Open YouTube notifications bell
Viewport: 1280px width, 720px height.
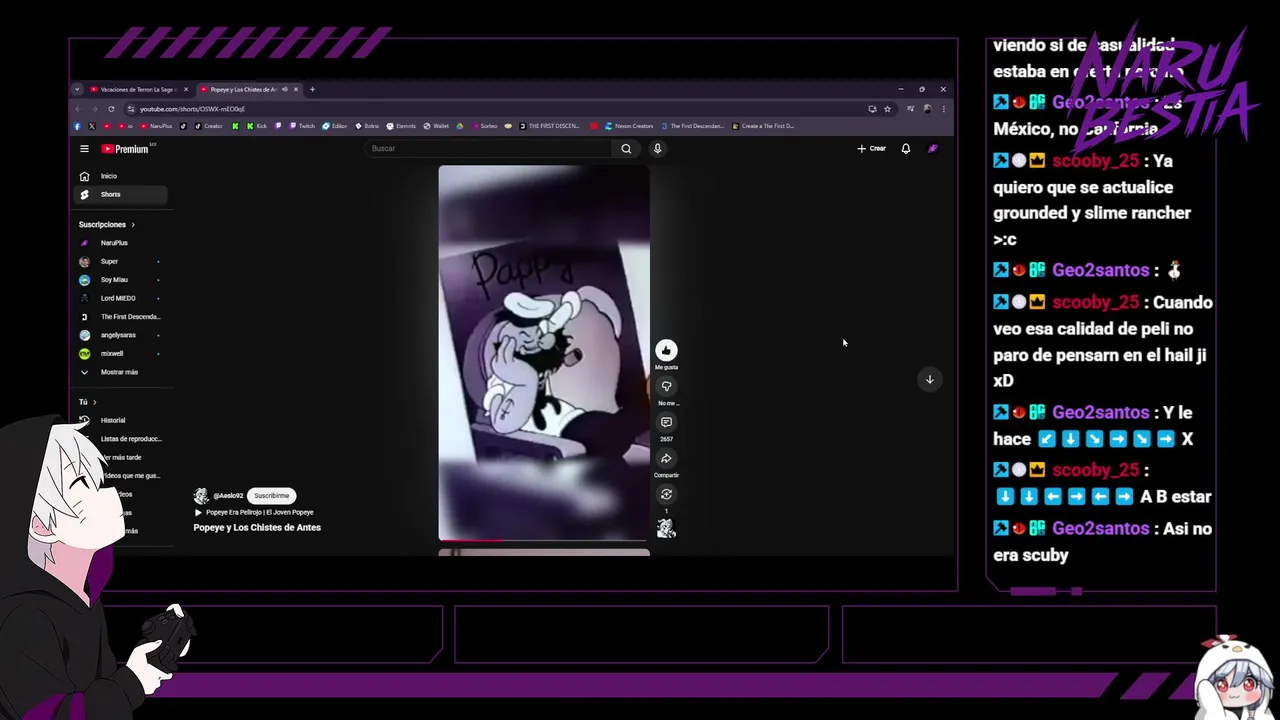tap(906, 149)
